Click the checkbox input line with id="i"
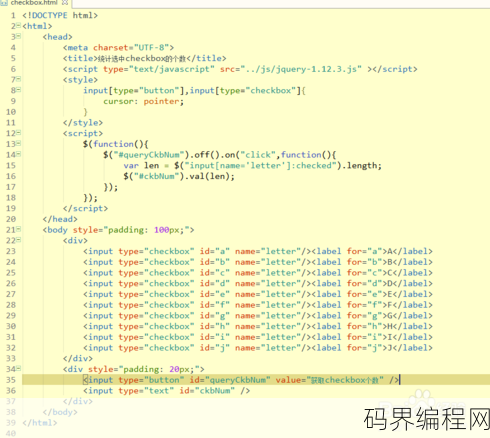Image resolution: width=490 pixels, height=438 pixels. (258, 337)
